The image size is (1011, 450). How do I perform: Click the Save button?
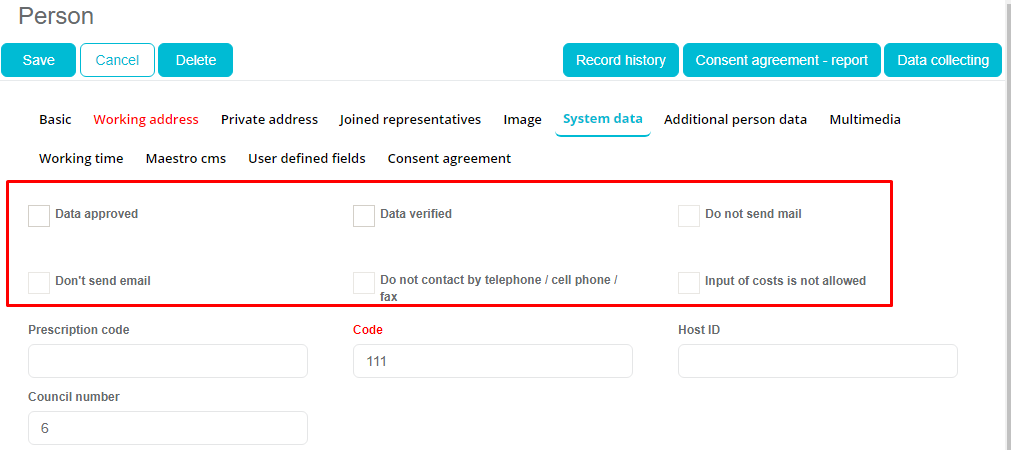[x=38, y=60]
